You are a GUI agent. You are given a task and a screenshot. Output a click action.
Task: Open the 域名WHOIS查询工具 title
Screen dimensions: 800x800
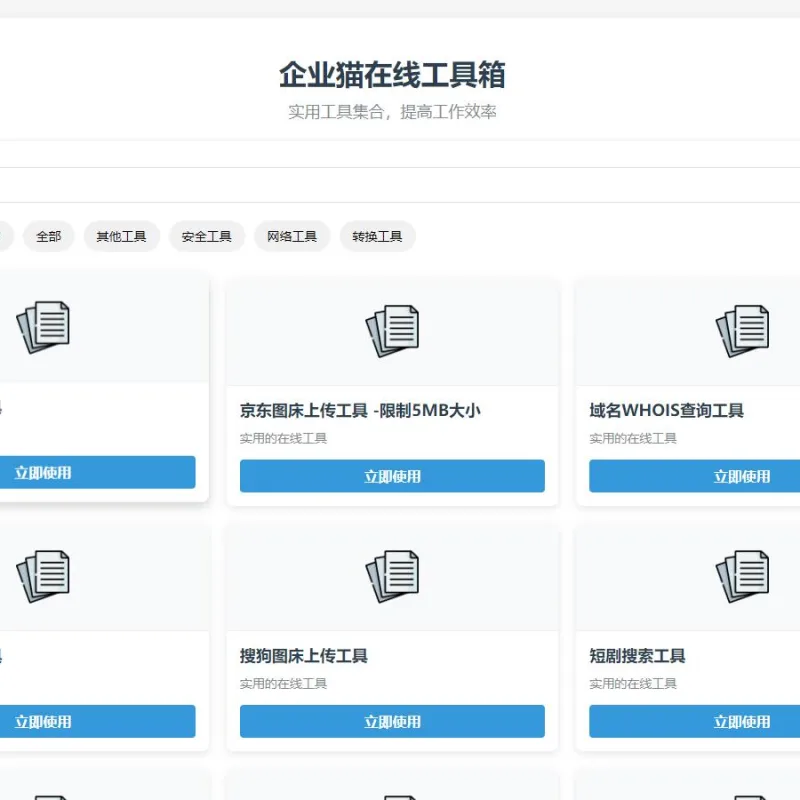[x=666, y=410]
